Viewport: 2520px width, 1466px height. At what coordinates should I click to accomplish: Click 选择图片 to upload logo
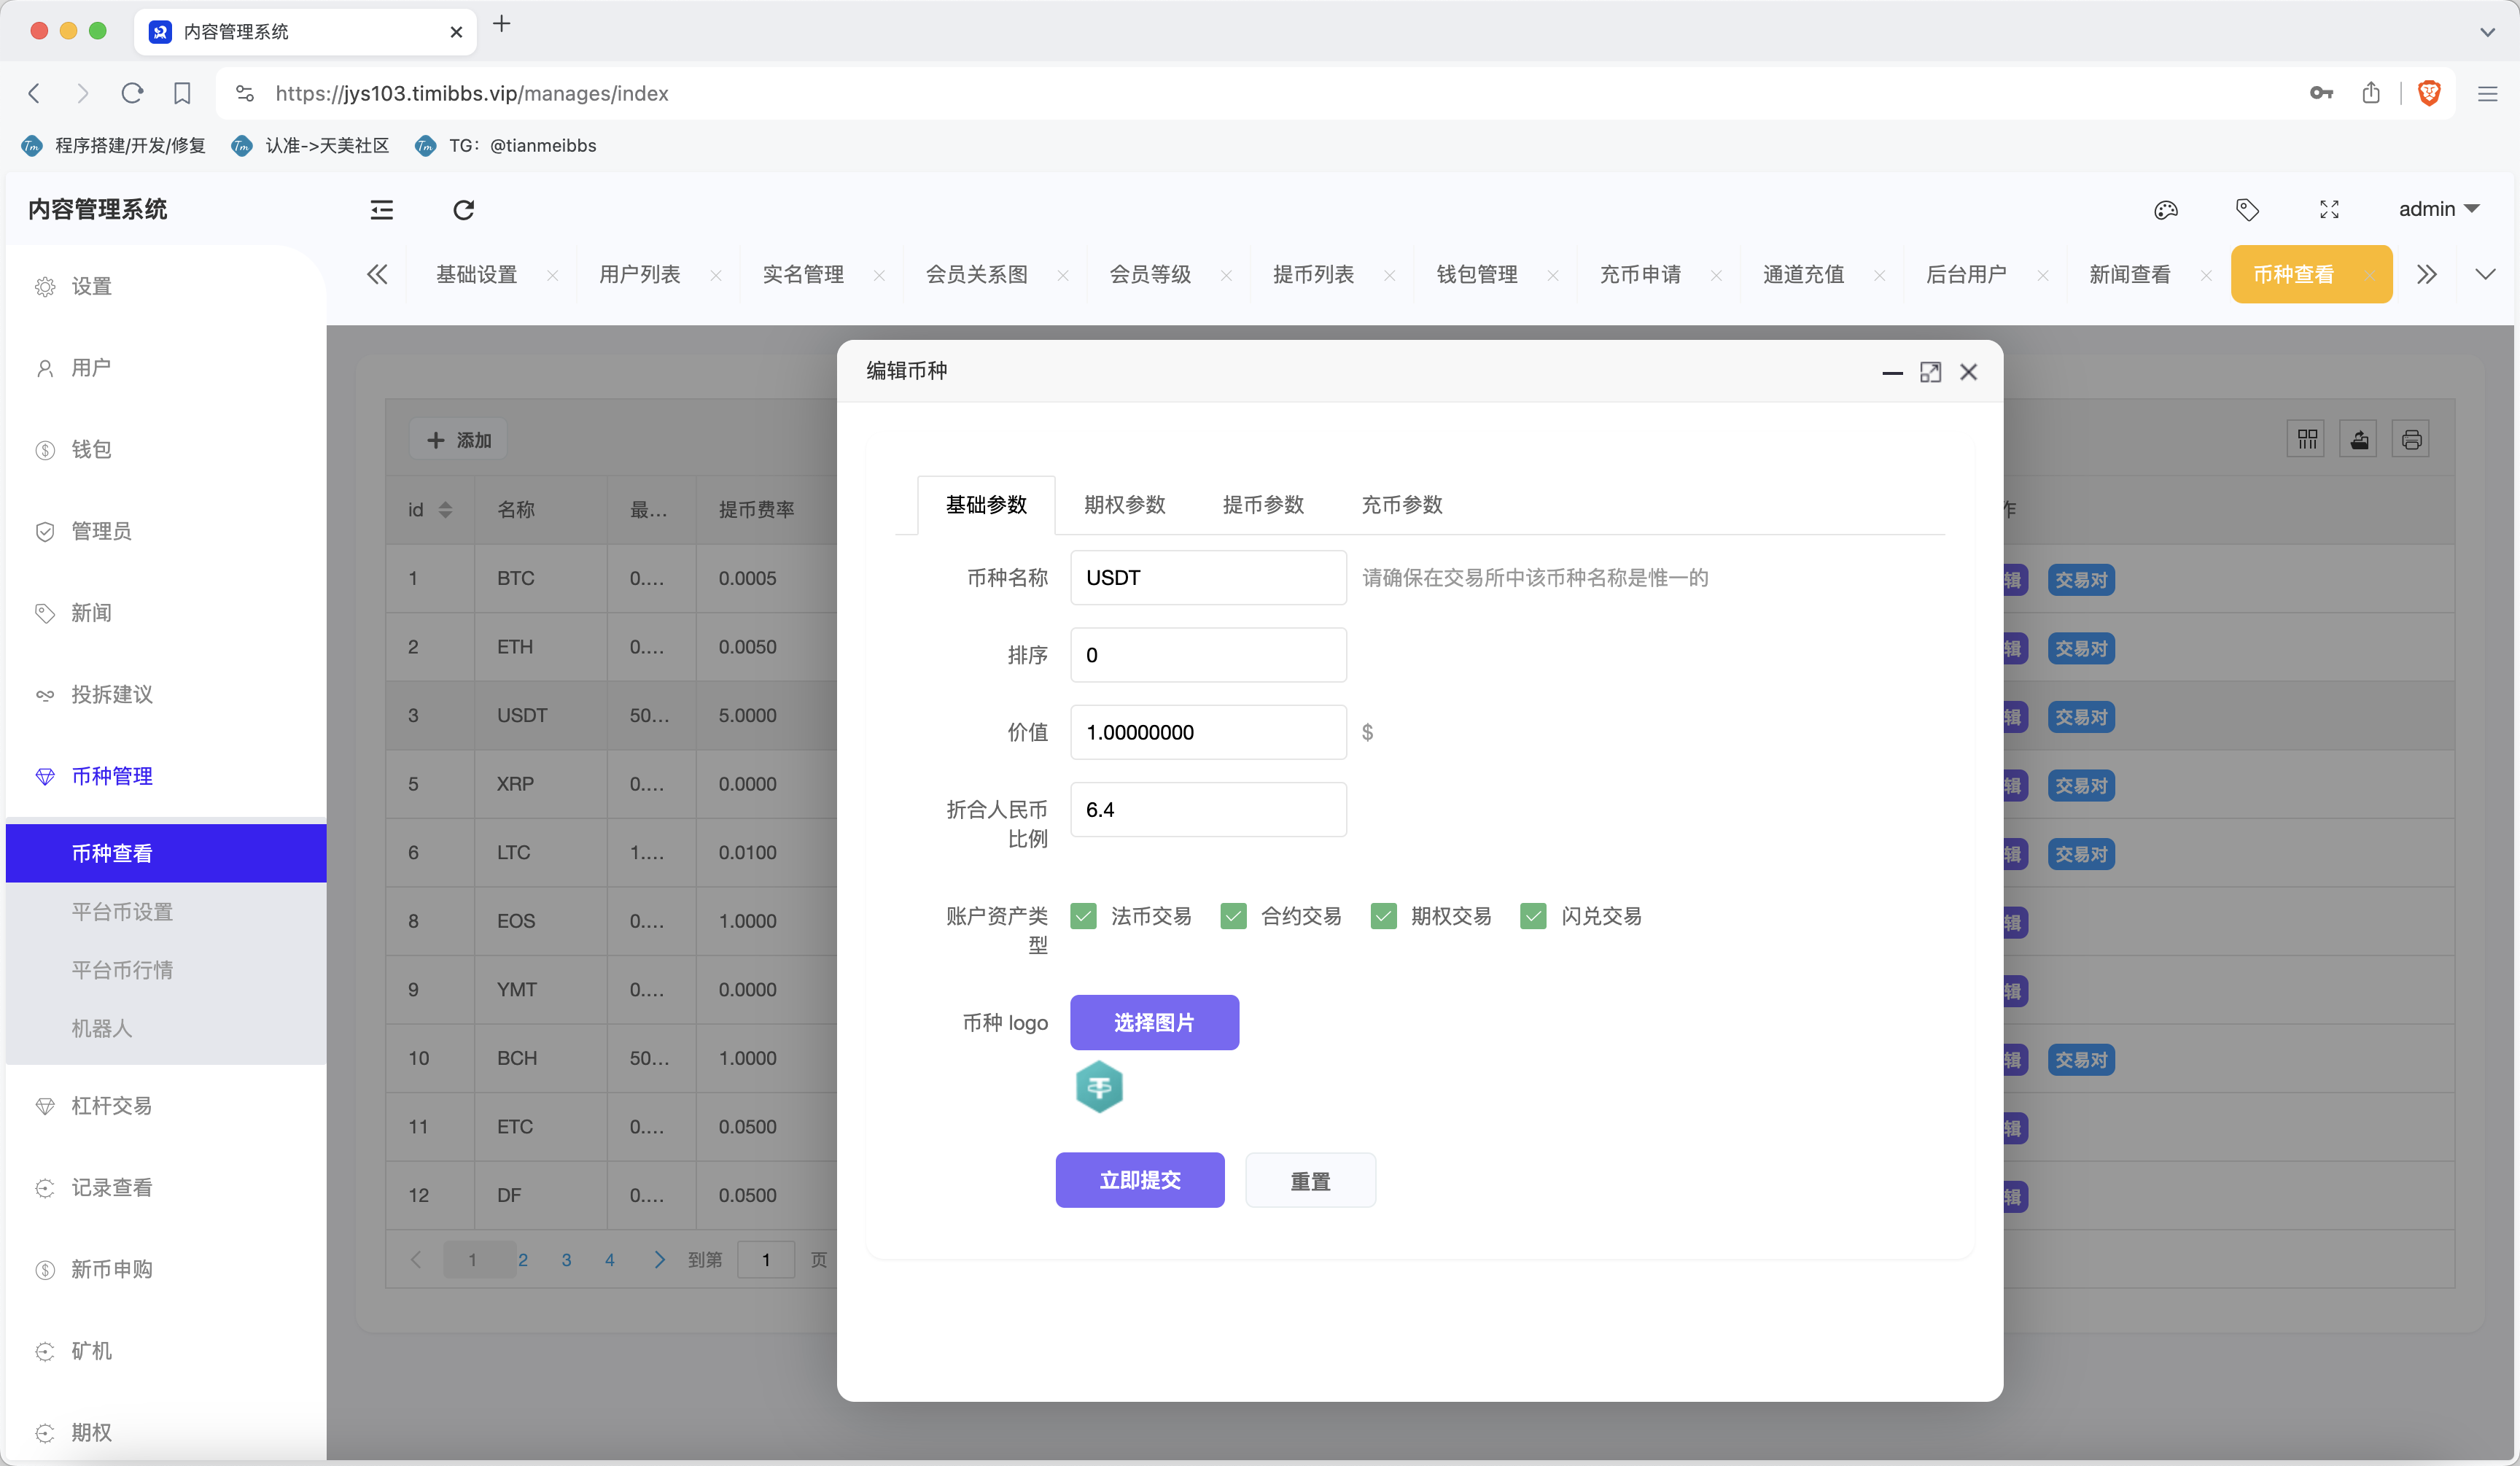1154,1022
